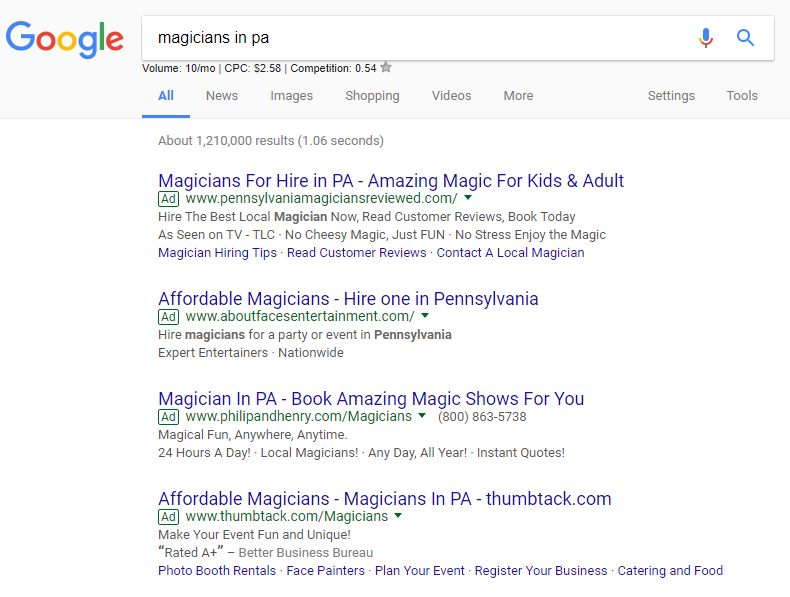Image resolution: width=790 pixels, height=597 pixels.
Task: Click the 24 Hours A Day! callout line
Action: click(361, 453)
